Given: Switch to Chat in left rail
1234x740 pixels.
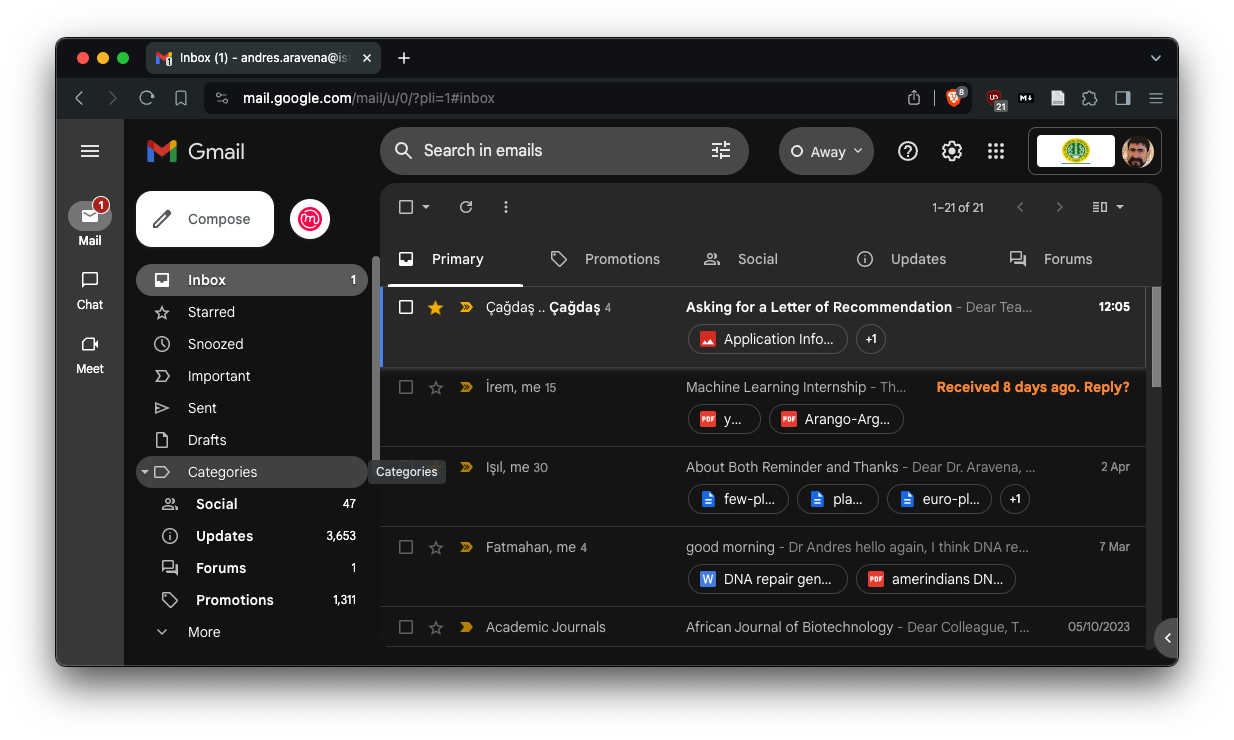Looking at the screenshot, I should click(90, 290).
